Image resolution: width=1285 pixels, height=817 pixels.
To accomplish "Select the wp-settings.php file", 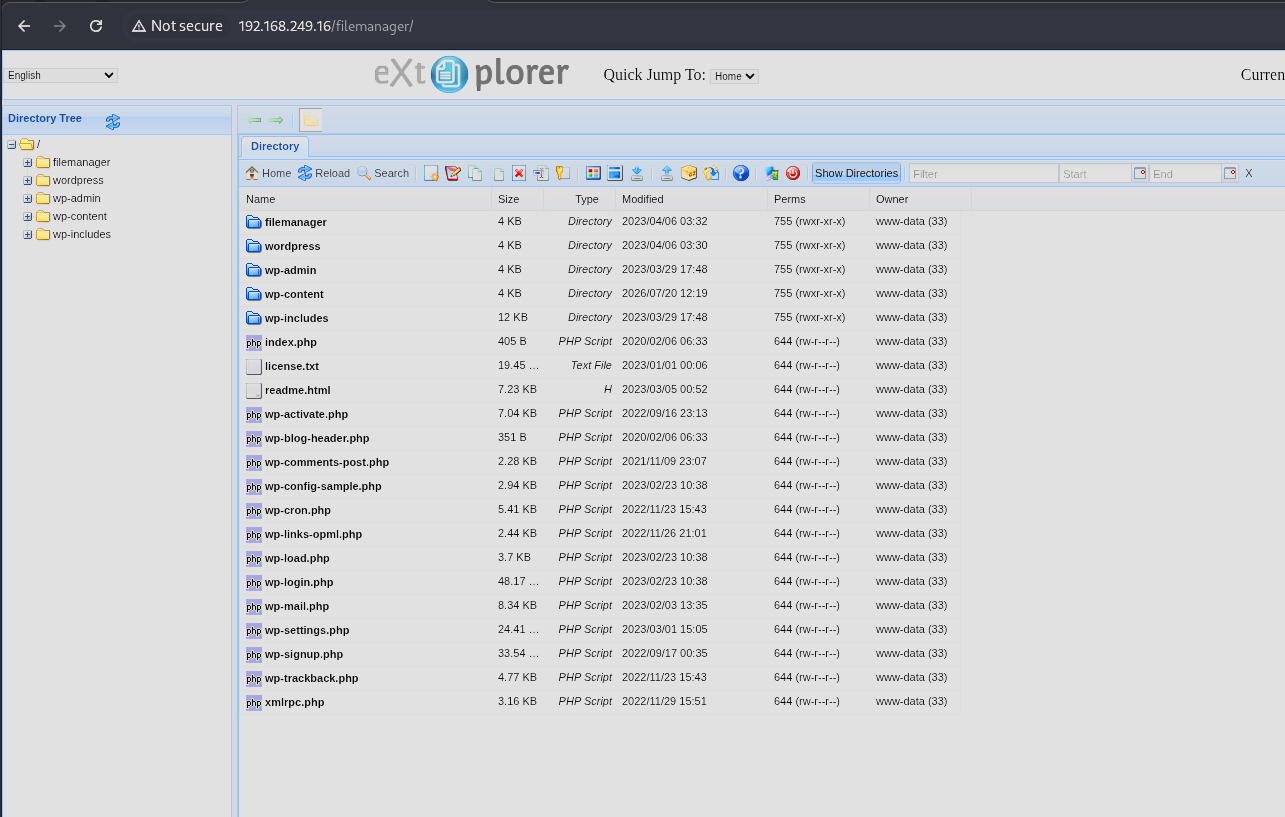I will 600,630.
